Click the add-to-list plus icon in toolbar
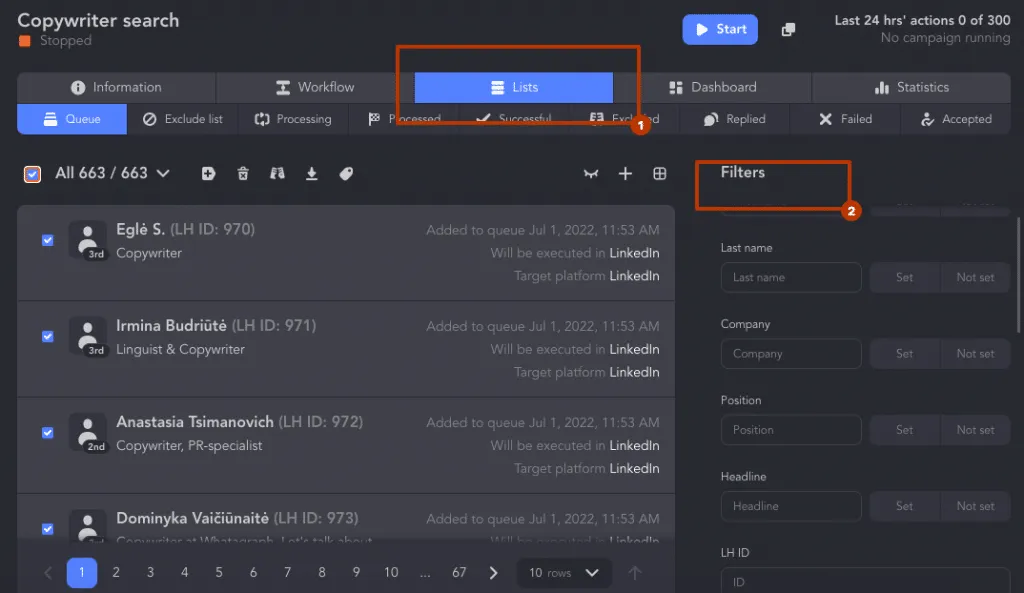The image size is (1024, 593). (208, 173)
